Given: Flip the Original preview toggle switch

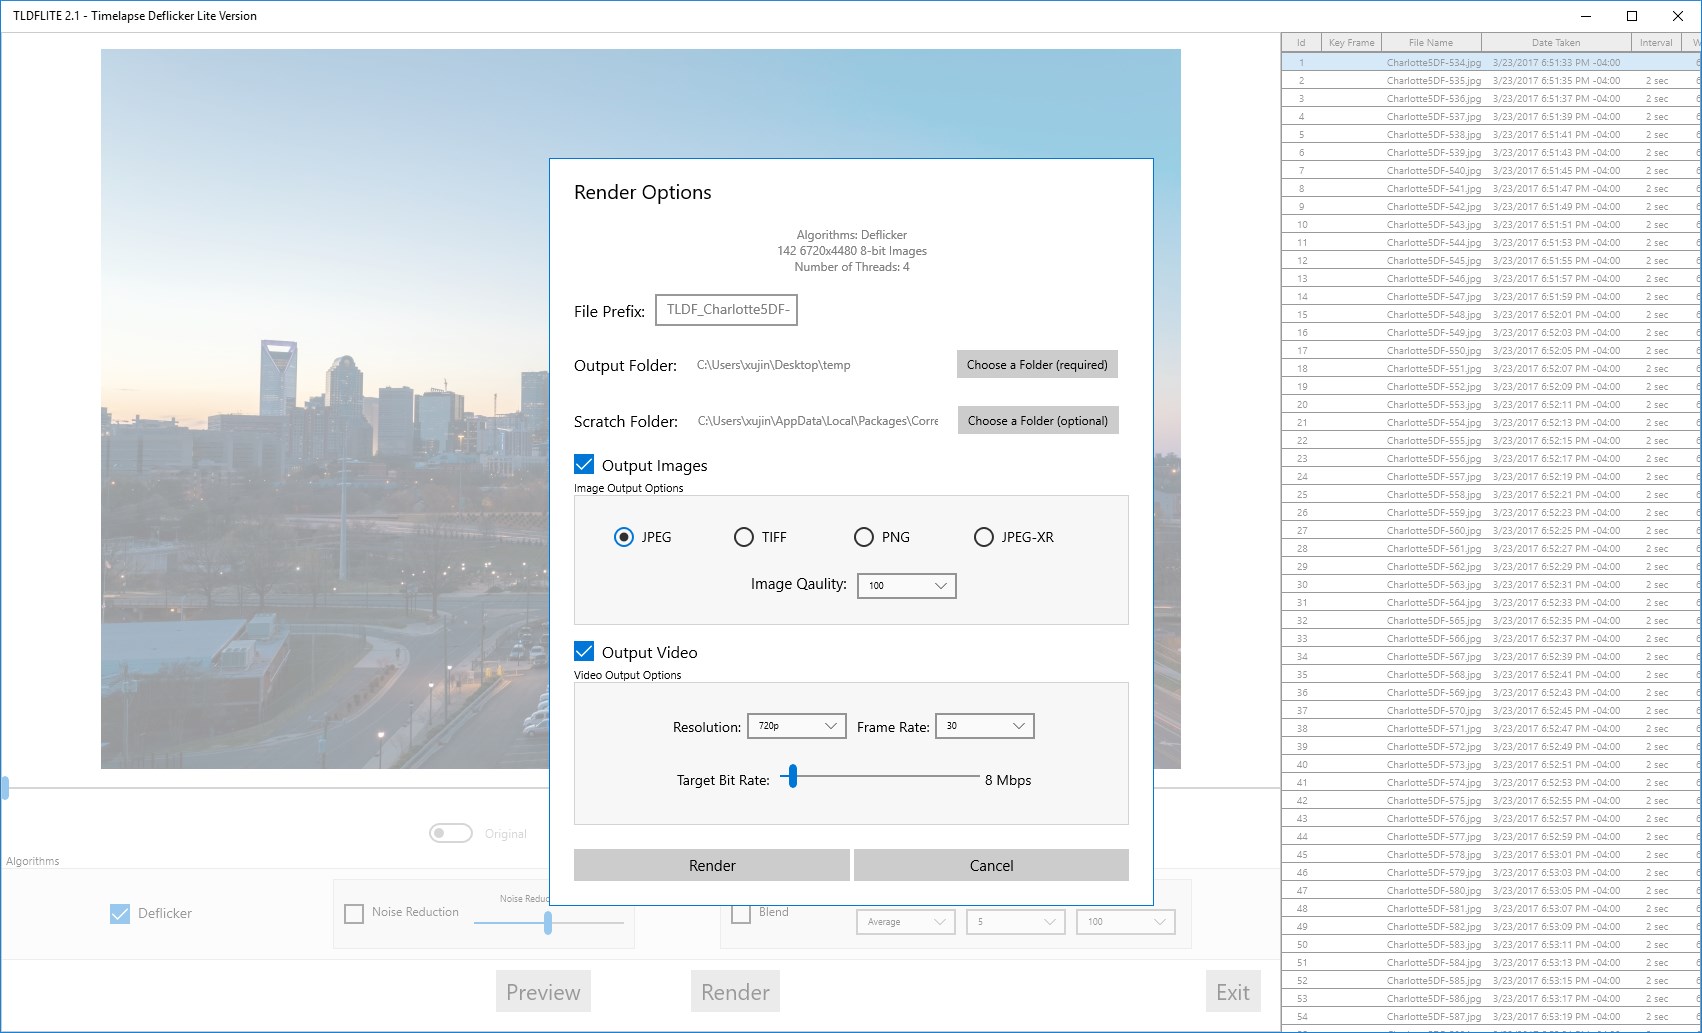Looking at the screenshot, I should pyautogui.click(x=451, y=833).
